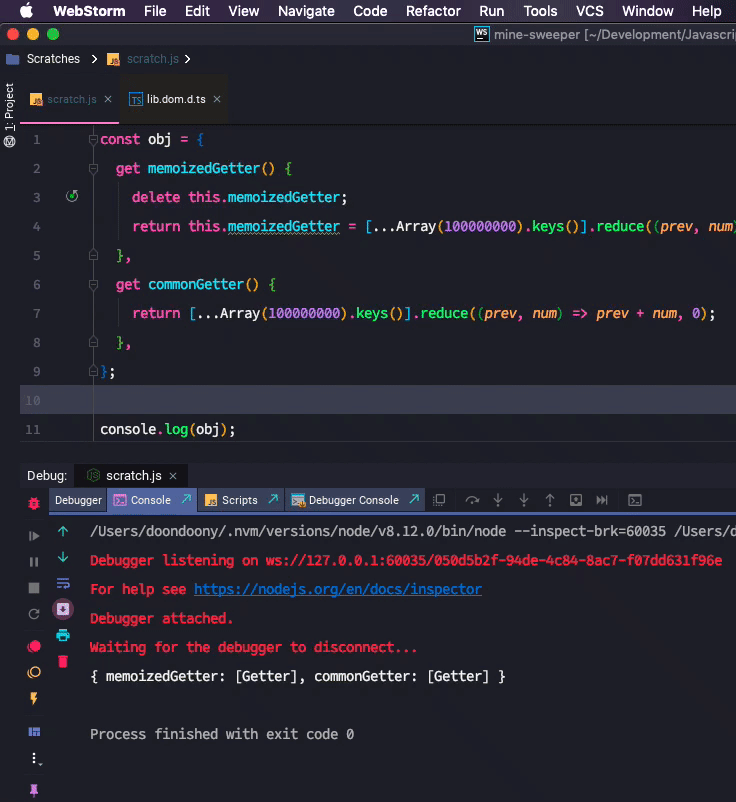Collapse commonGetter fold marker on line 6

point(93,284)
